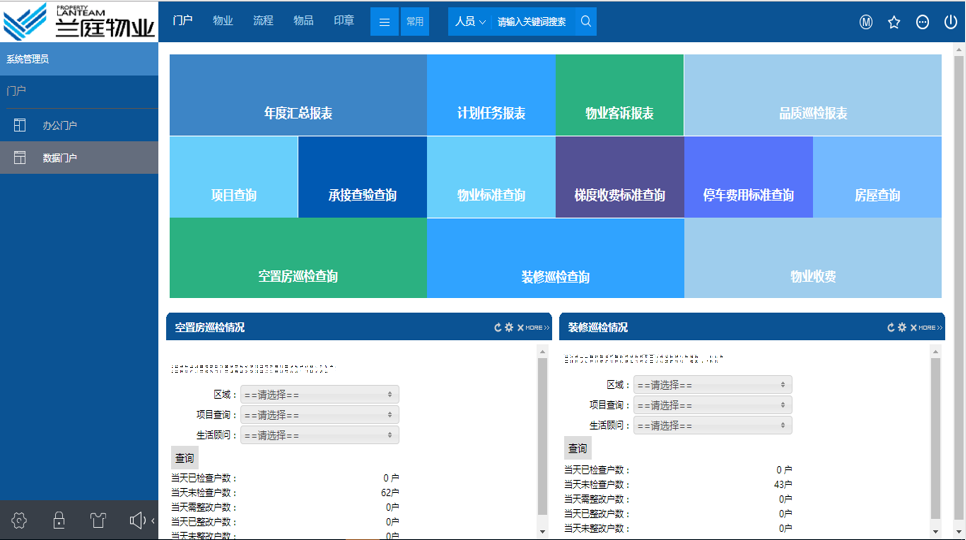
Task: Select the 门户 top menu
Action: [x=182, y=20]
